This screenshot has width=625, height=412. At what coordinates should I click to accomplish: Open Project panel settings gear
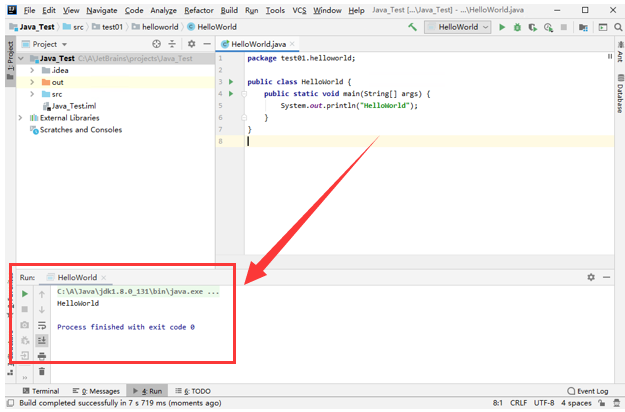click(192, 44)
